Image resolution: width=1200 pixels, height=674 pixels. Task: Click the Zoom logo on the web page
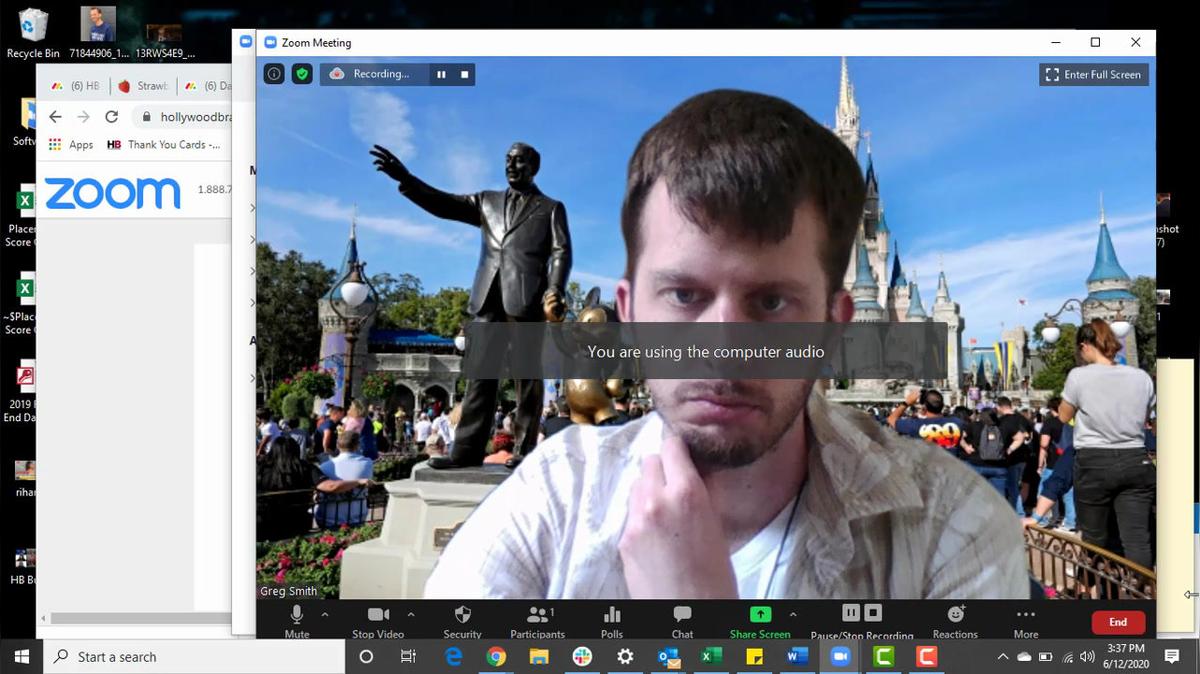112,192
